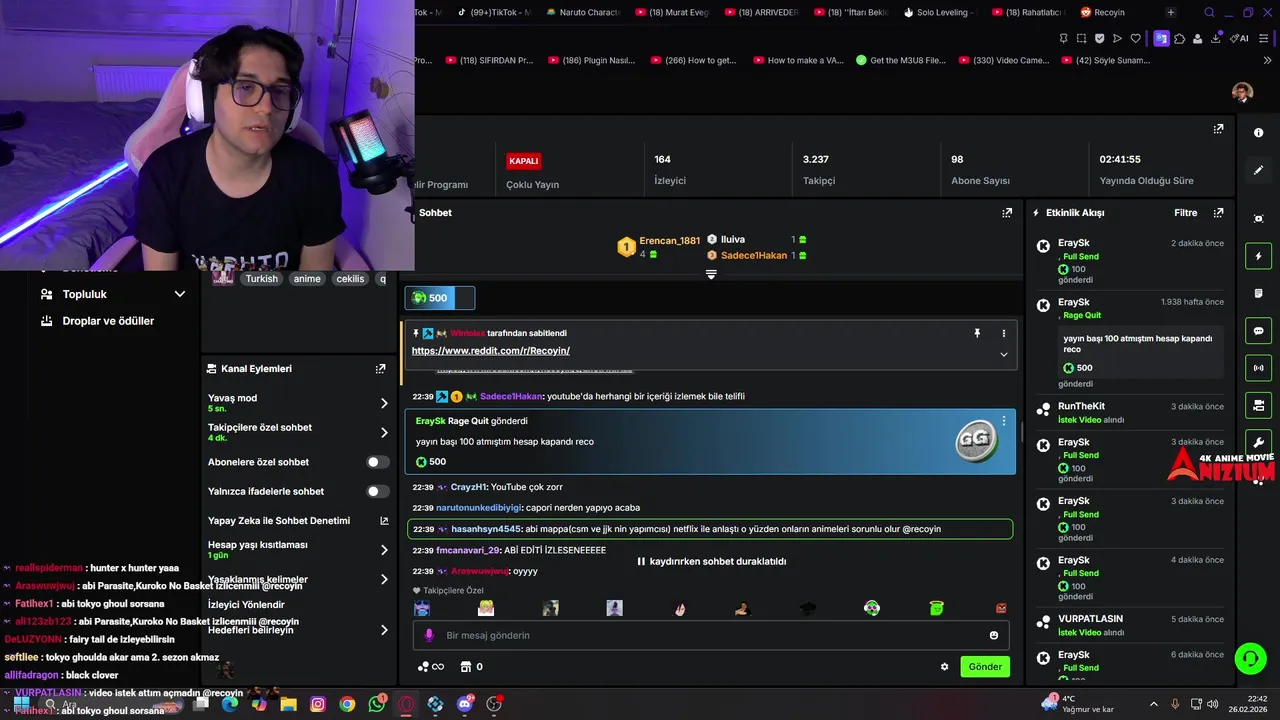Click the pencil edit icon in sidebar
This screenshot has height=720, width=1280.
1258,170
